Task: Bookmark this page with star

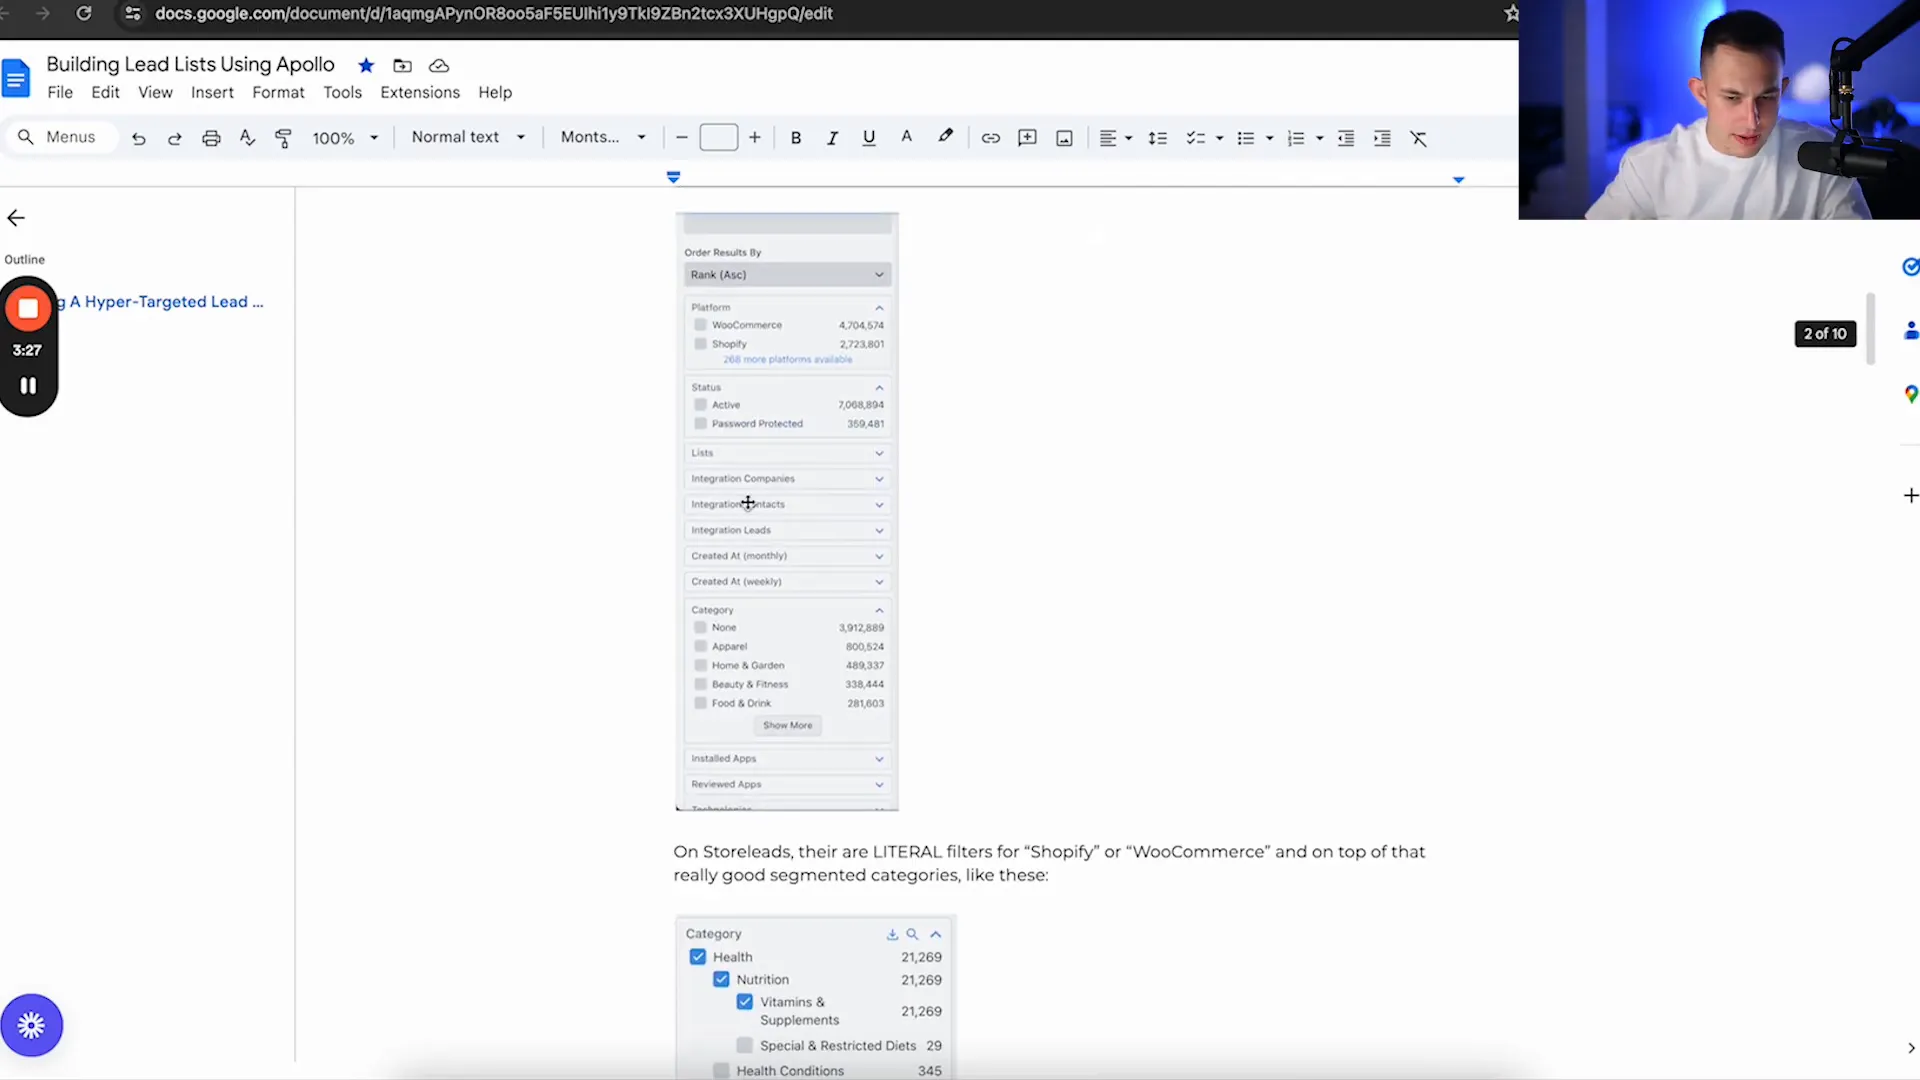Action: 1511,14
